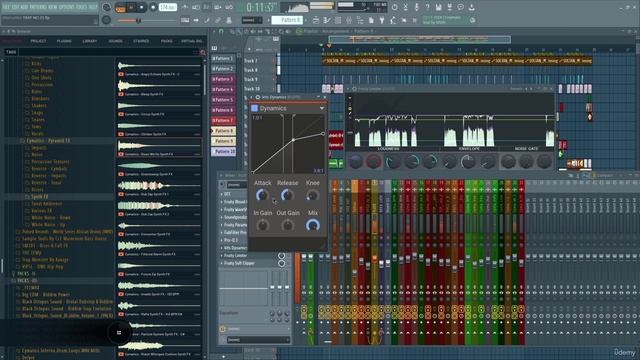Expand the PACKS - 01 folder
Image resolution: width=640 pixels, height=360 pixels.
coord(27,273)
